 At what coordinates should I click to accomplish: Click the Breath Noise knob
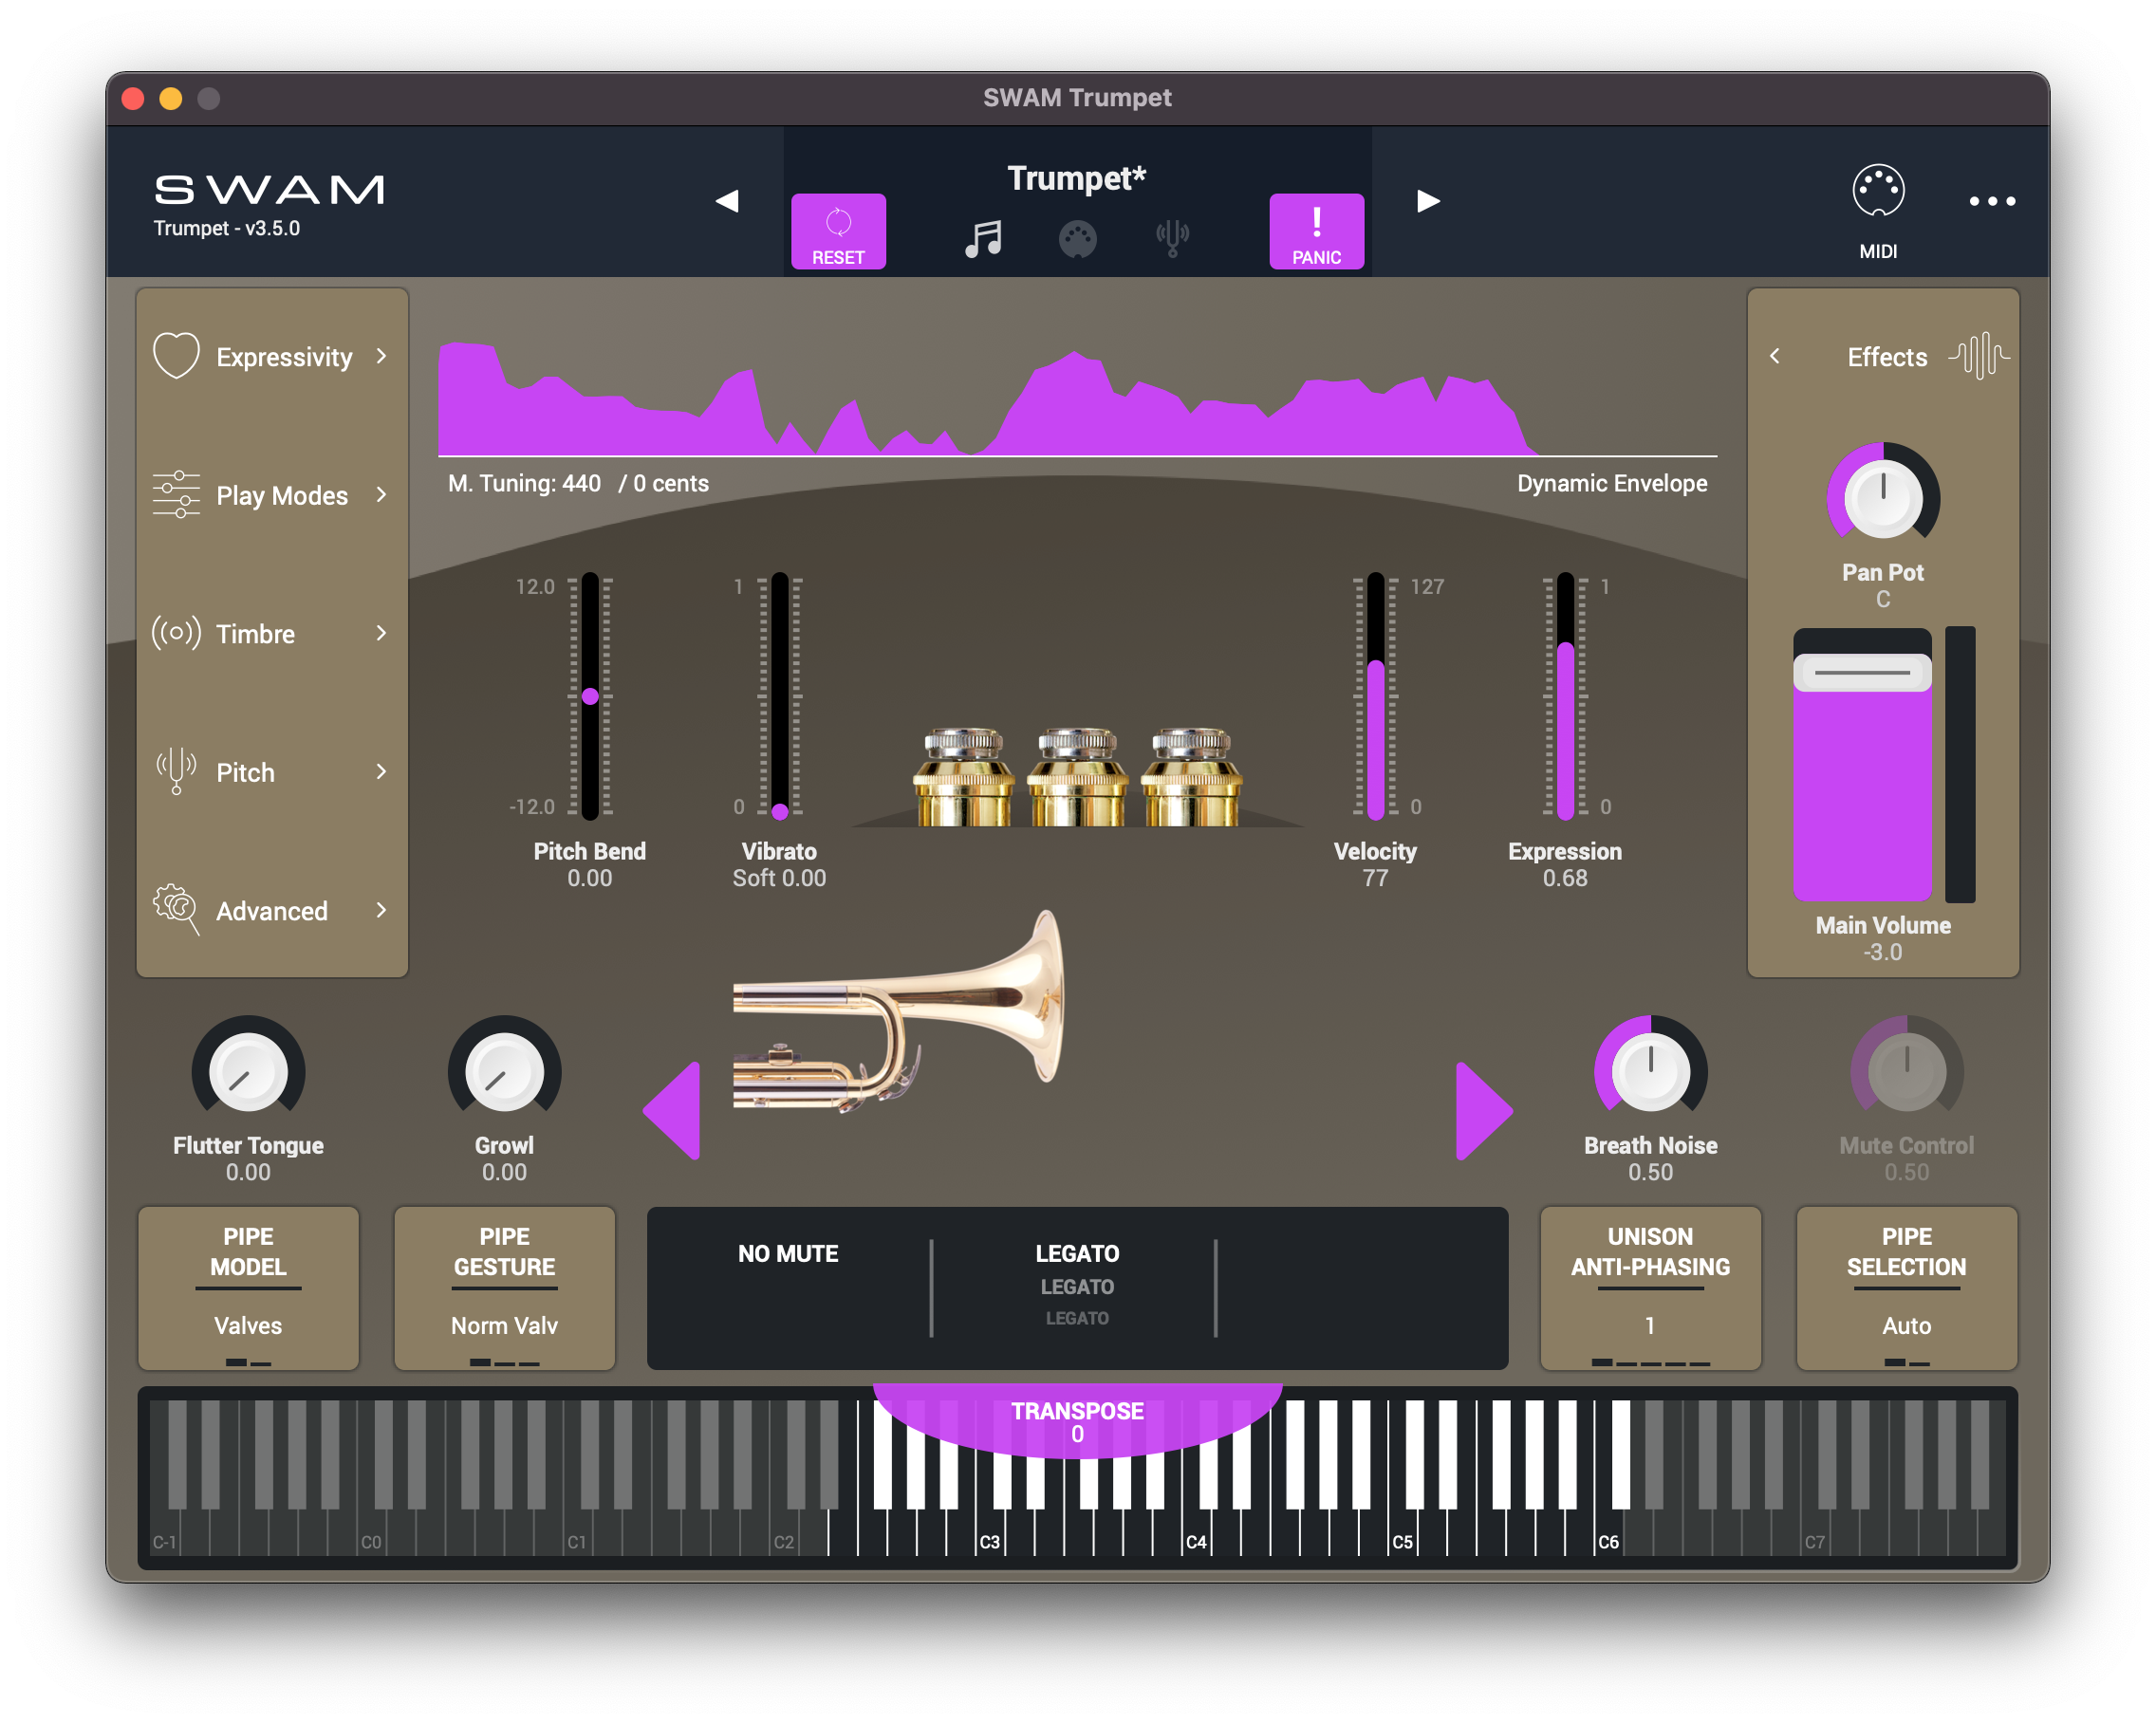tap(1650, 1071)
